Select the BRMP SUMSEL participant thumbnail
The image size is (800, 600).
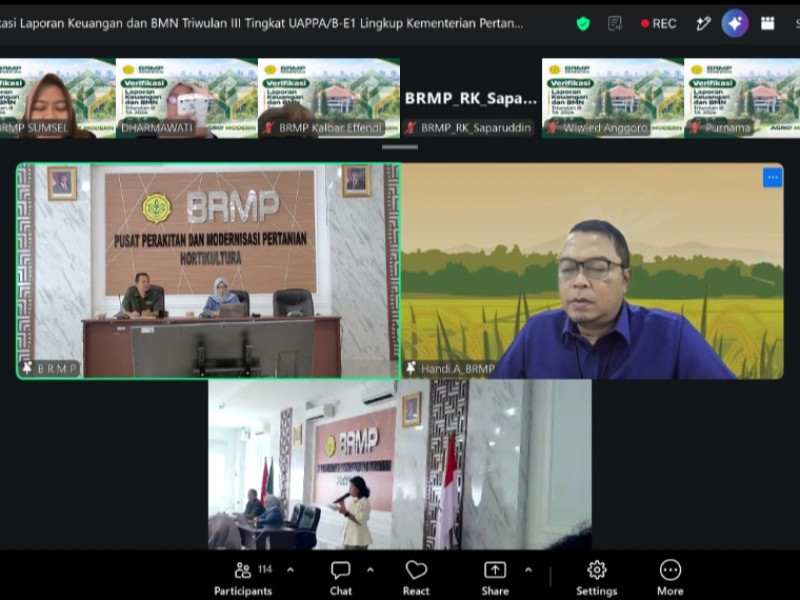(x=58, y=98)
